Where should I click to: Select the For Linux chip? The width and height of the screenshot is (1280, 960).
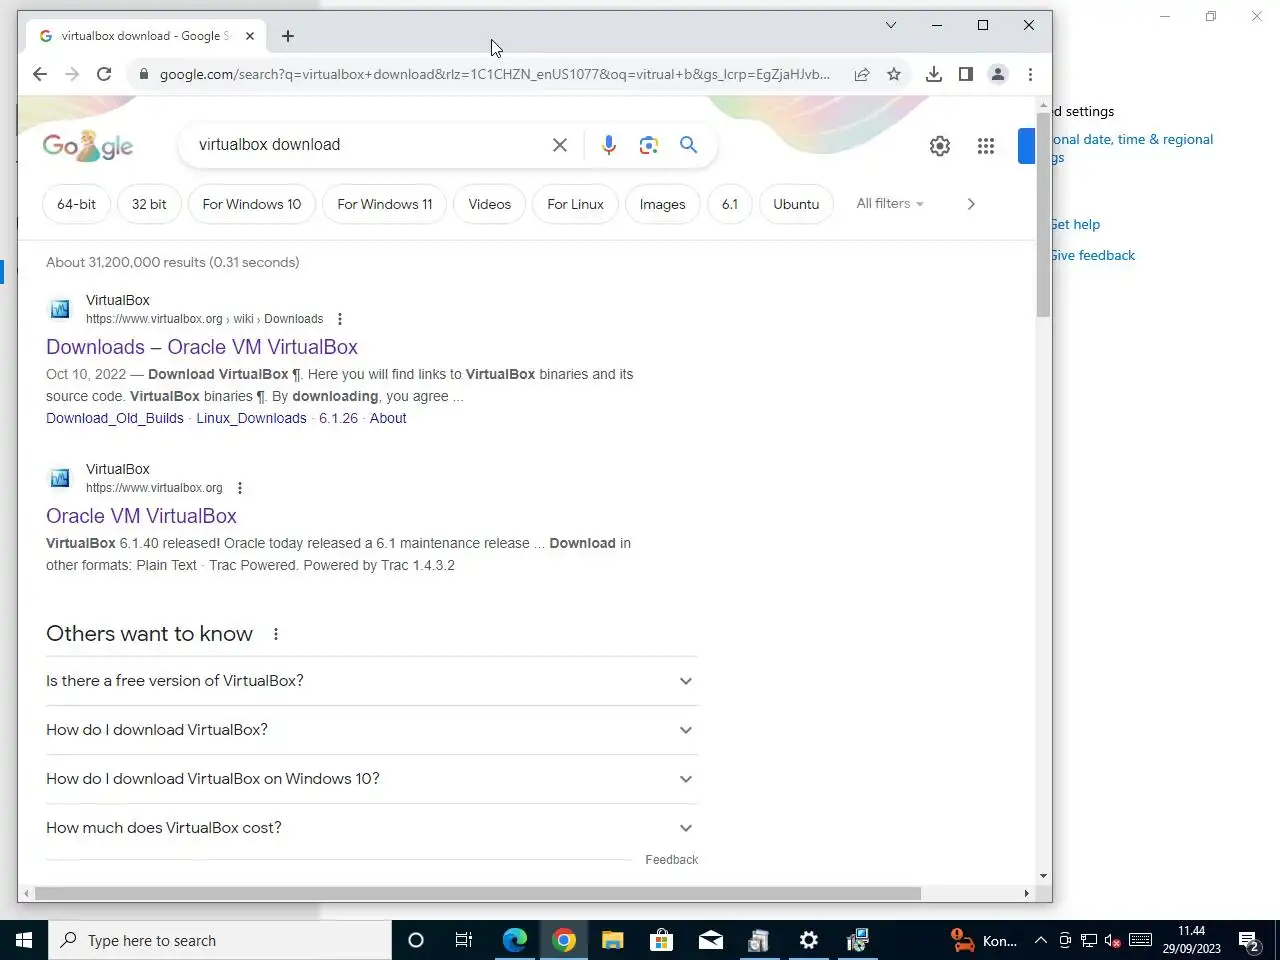click(576, 204)
